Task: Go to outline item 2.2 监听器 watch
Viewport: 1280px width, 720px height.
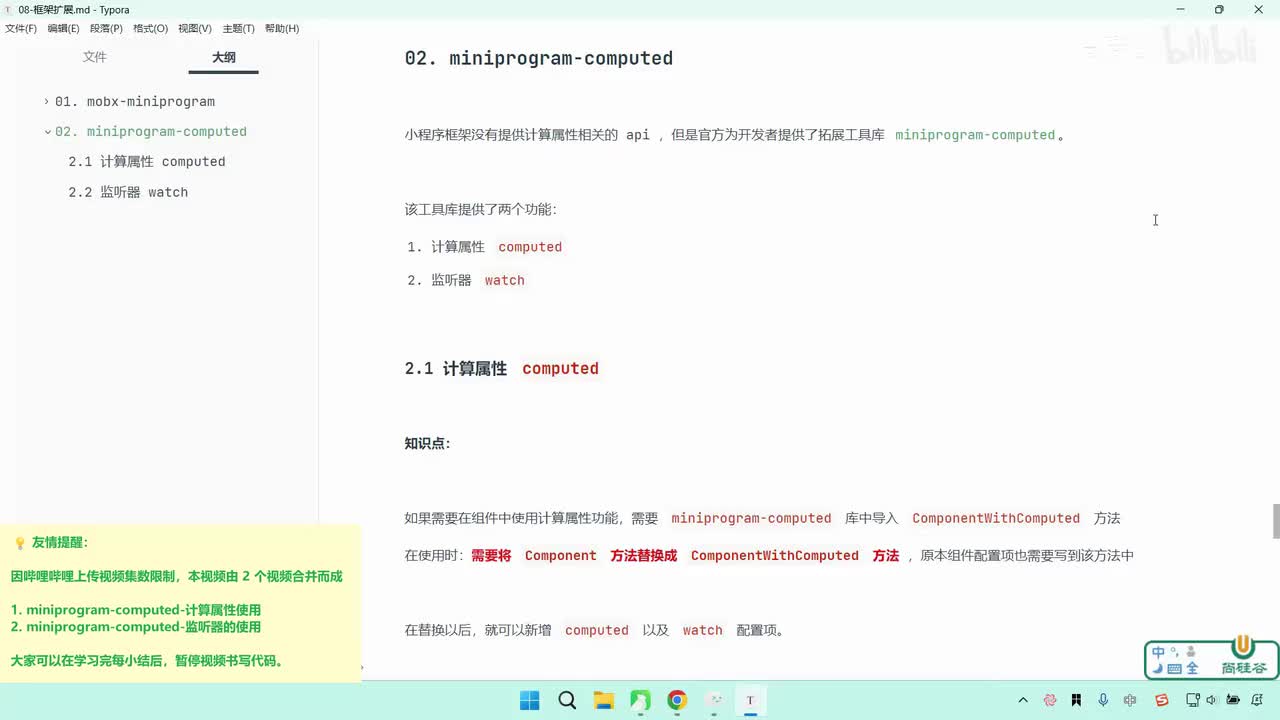Action: tap(128, 192)
